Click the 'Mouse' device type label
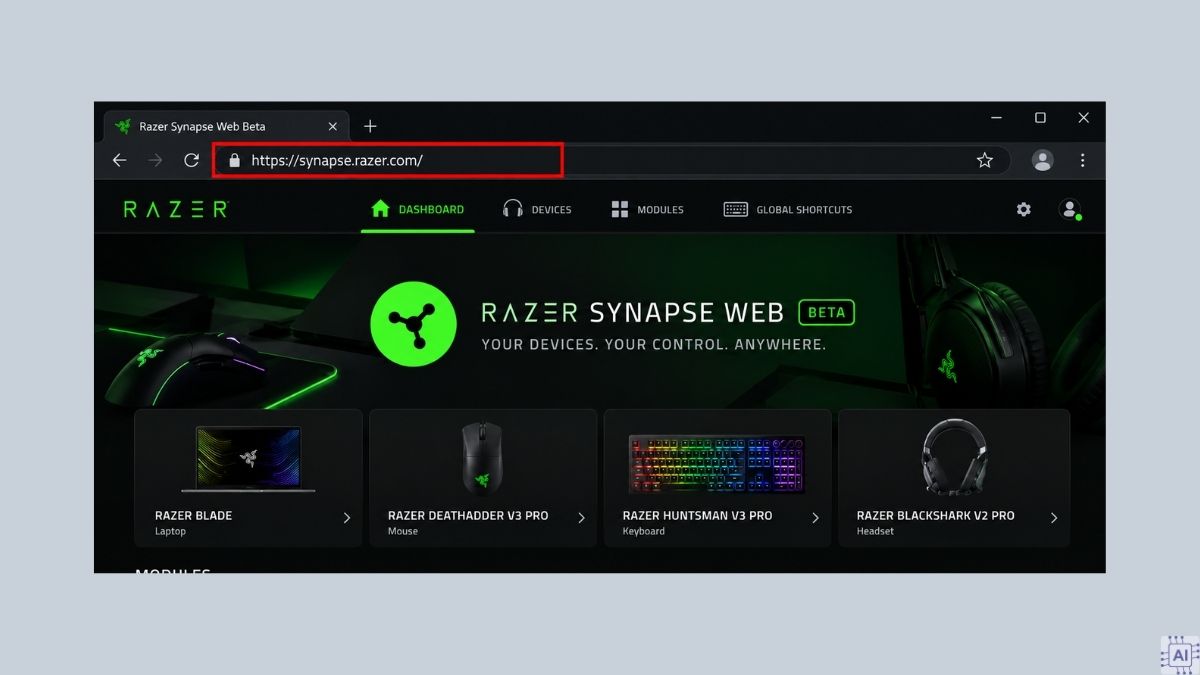 click(403, 532)
